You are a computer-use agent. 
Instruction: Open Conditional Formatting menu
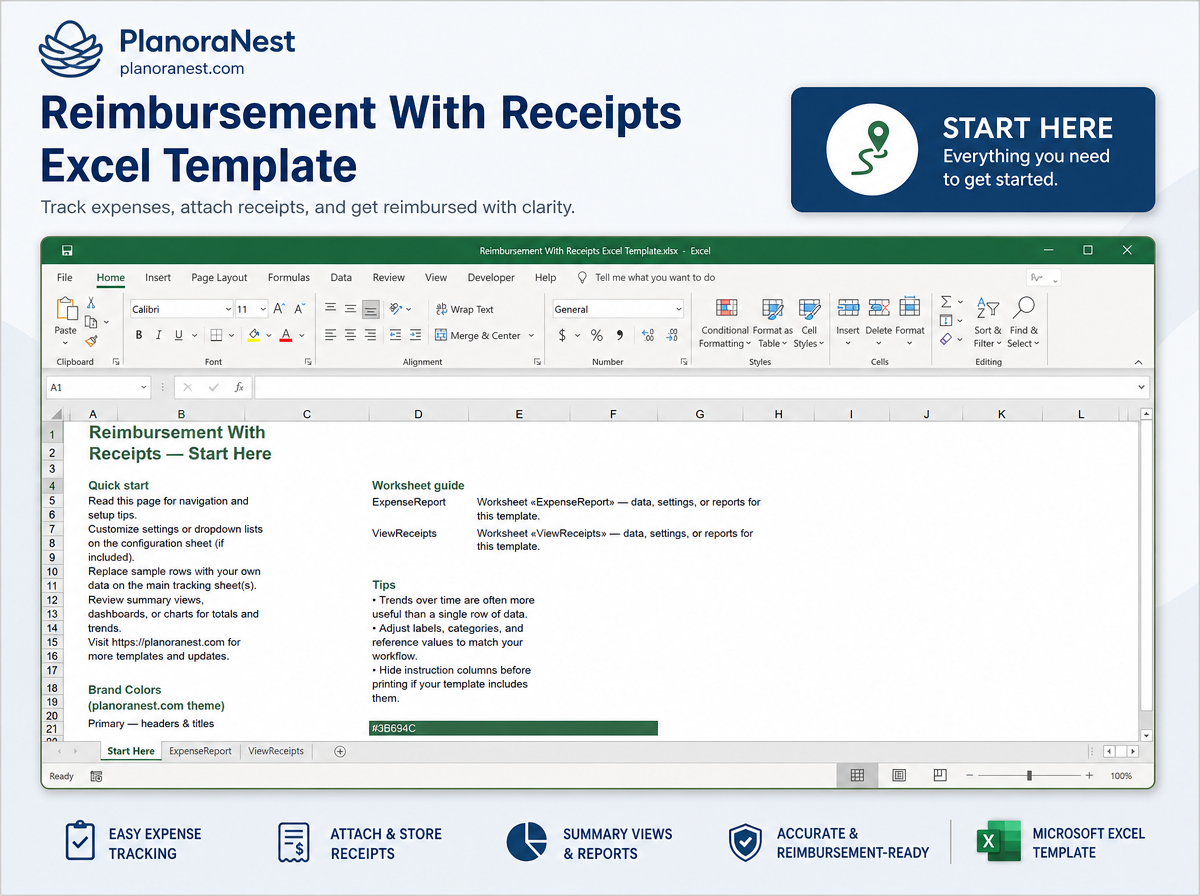pyautogui.click(x=725, y=323)
